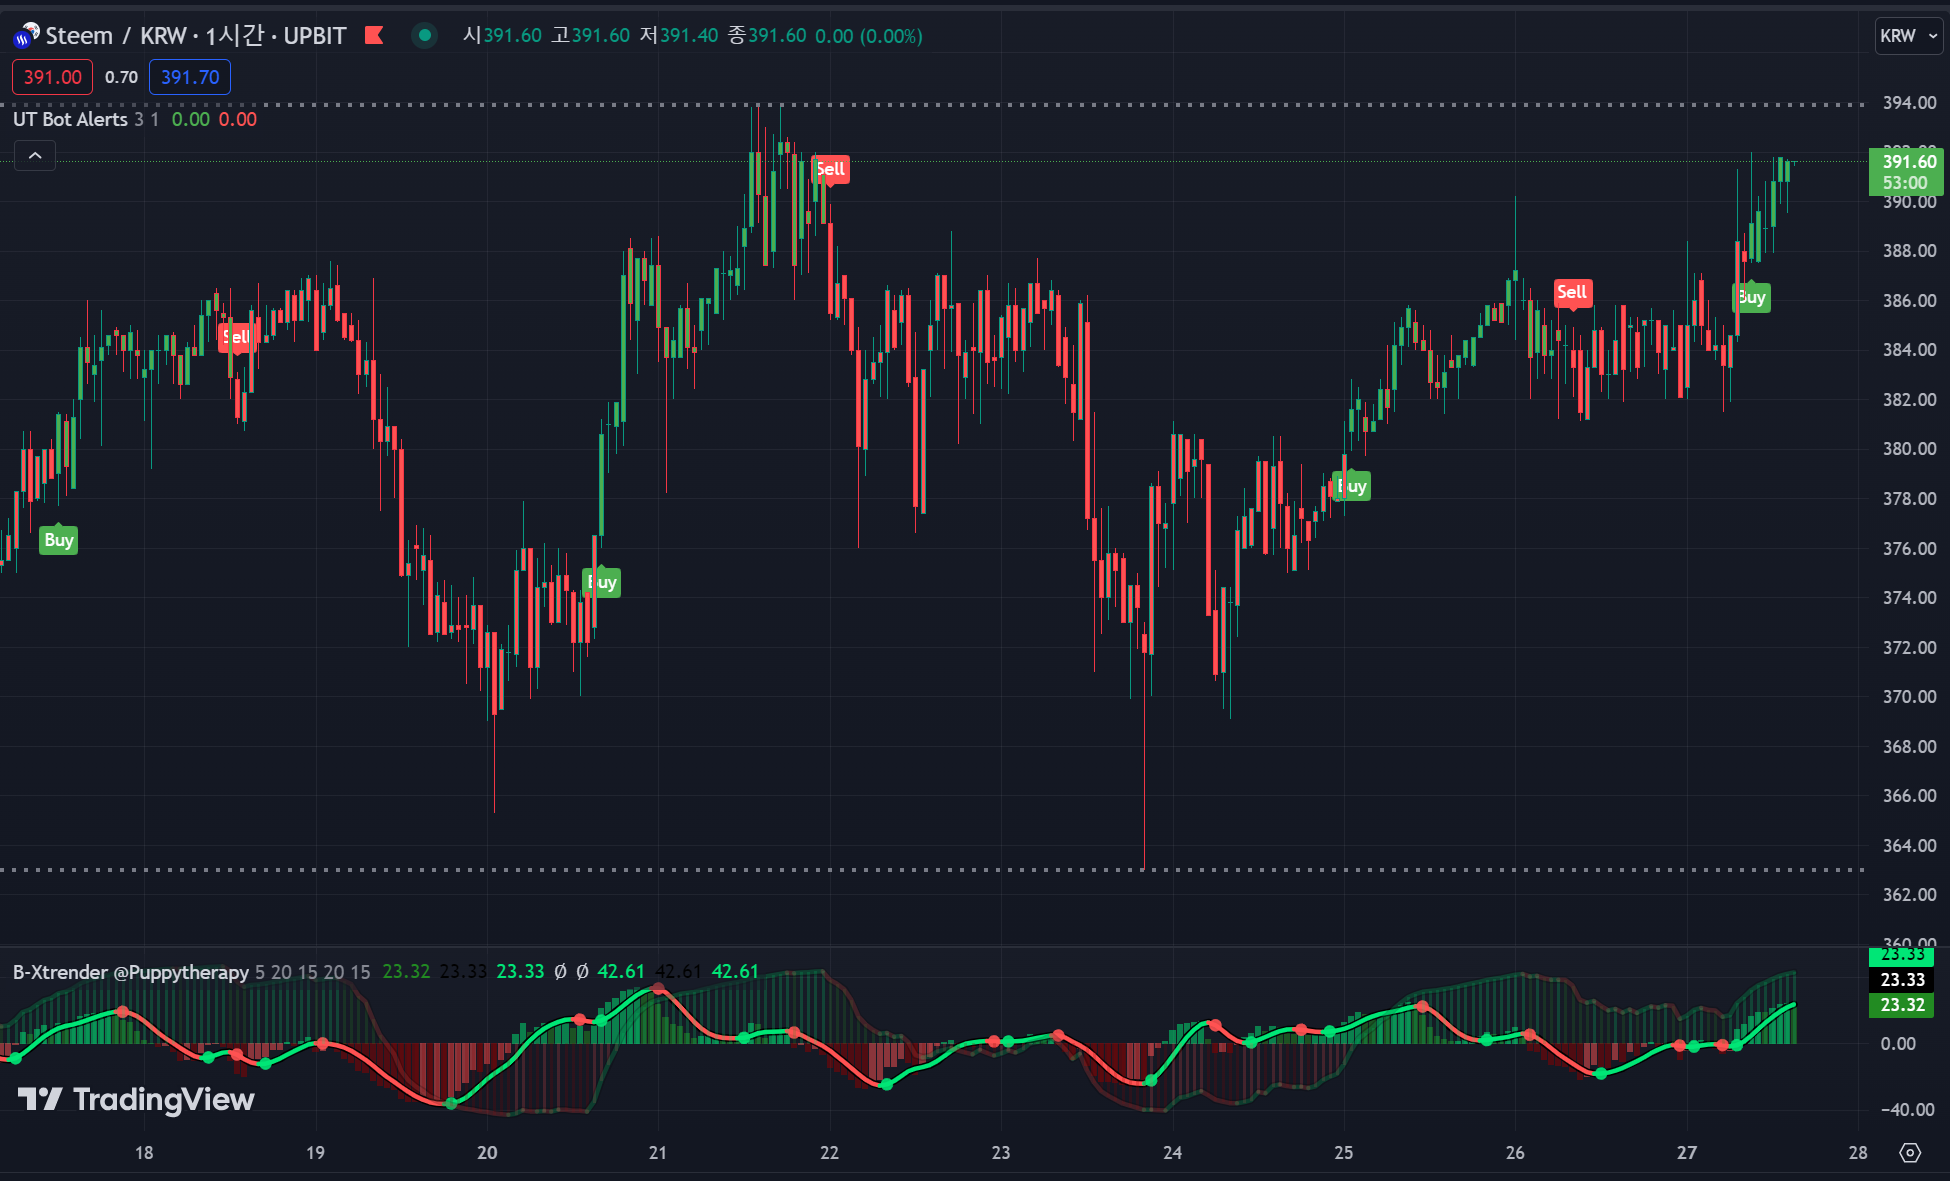Click the 23.32 green oscillator value tag

[1901, 1005]
